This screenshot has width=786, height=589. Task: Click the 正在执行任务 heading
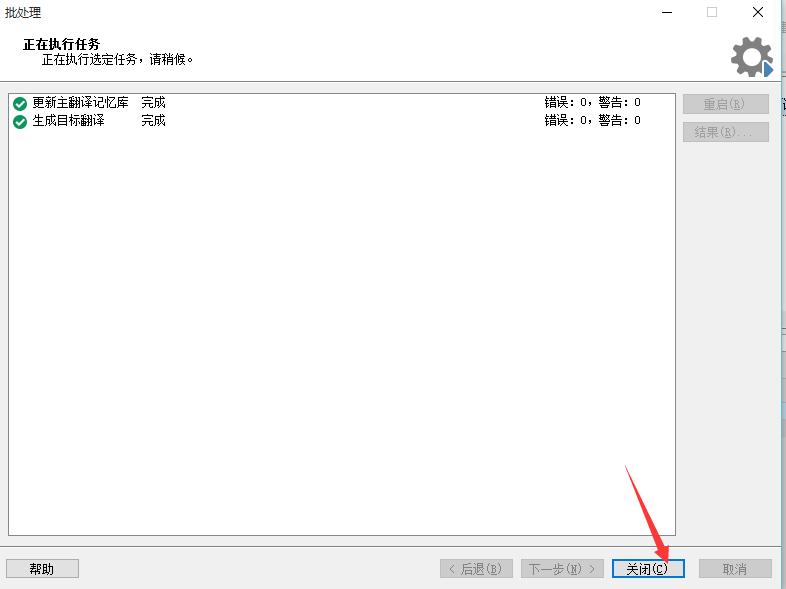tap(61, 44)
